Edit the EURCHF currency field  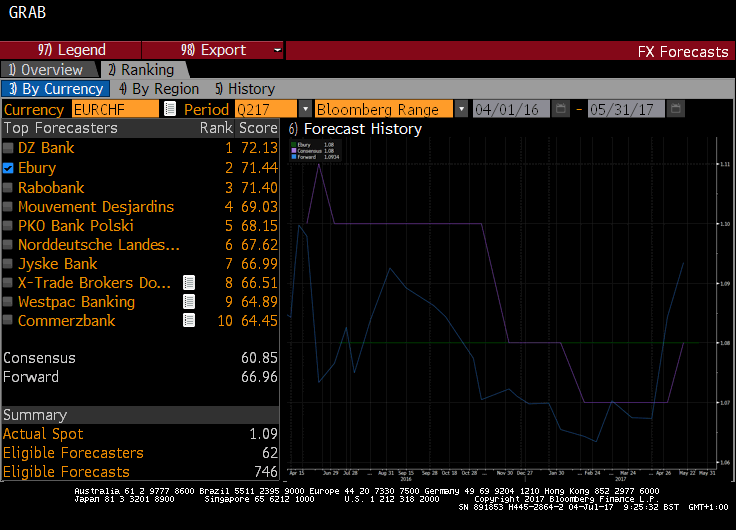point(115,109)
